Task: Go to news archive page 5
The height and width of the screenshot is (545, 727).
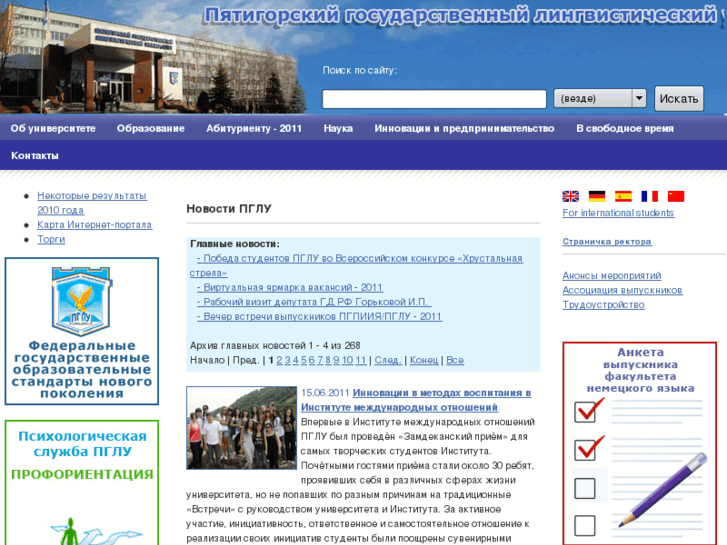Action: 304,360
